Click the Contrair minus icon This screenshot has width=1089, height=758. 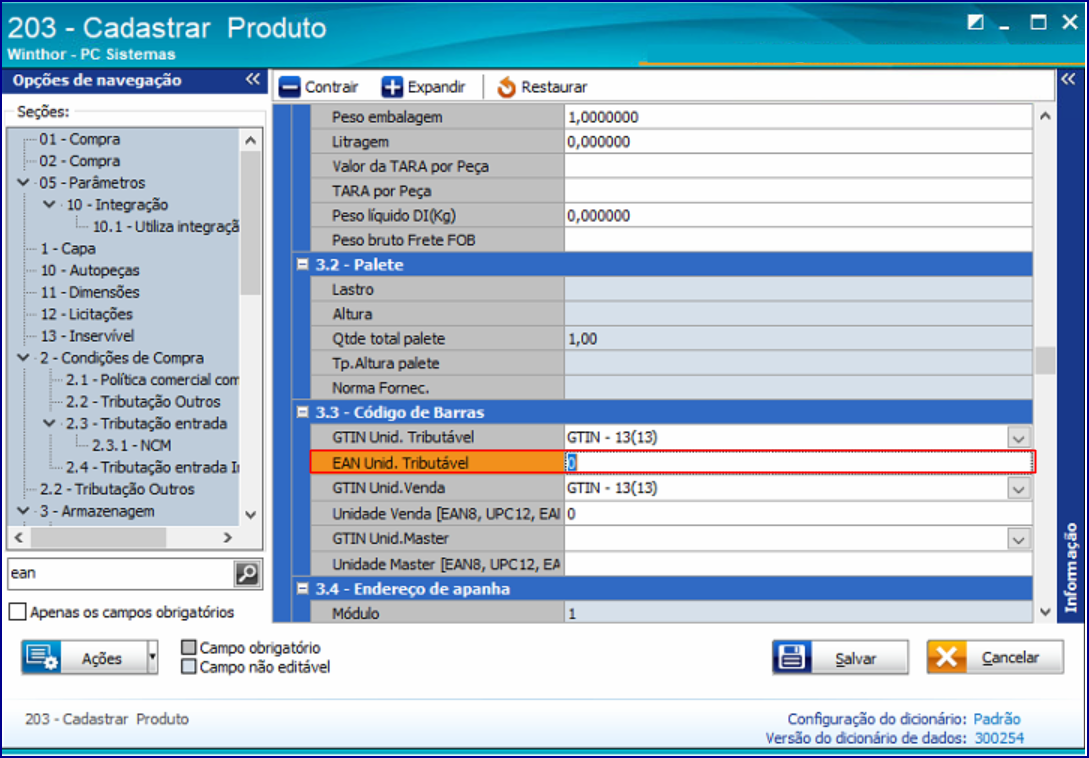pyautogui.click(x=290, y=88)
